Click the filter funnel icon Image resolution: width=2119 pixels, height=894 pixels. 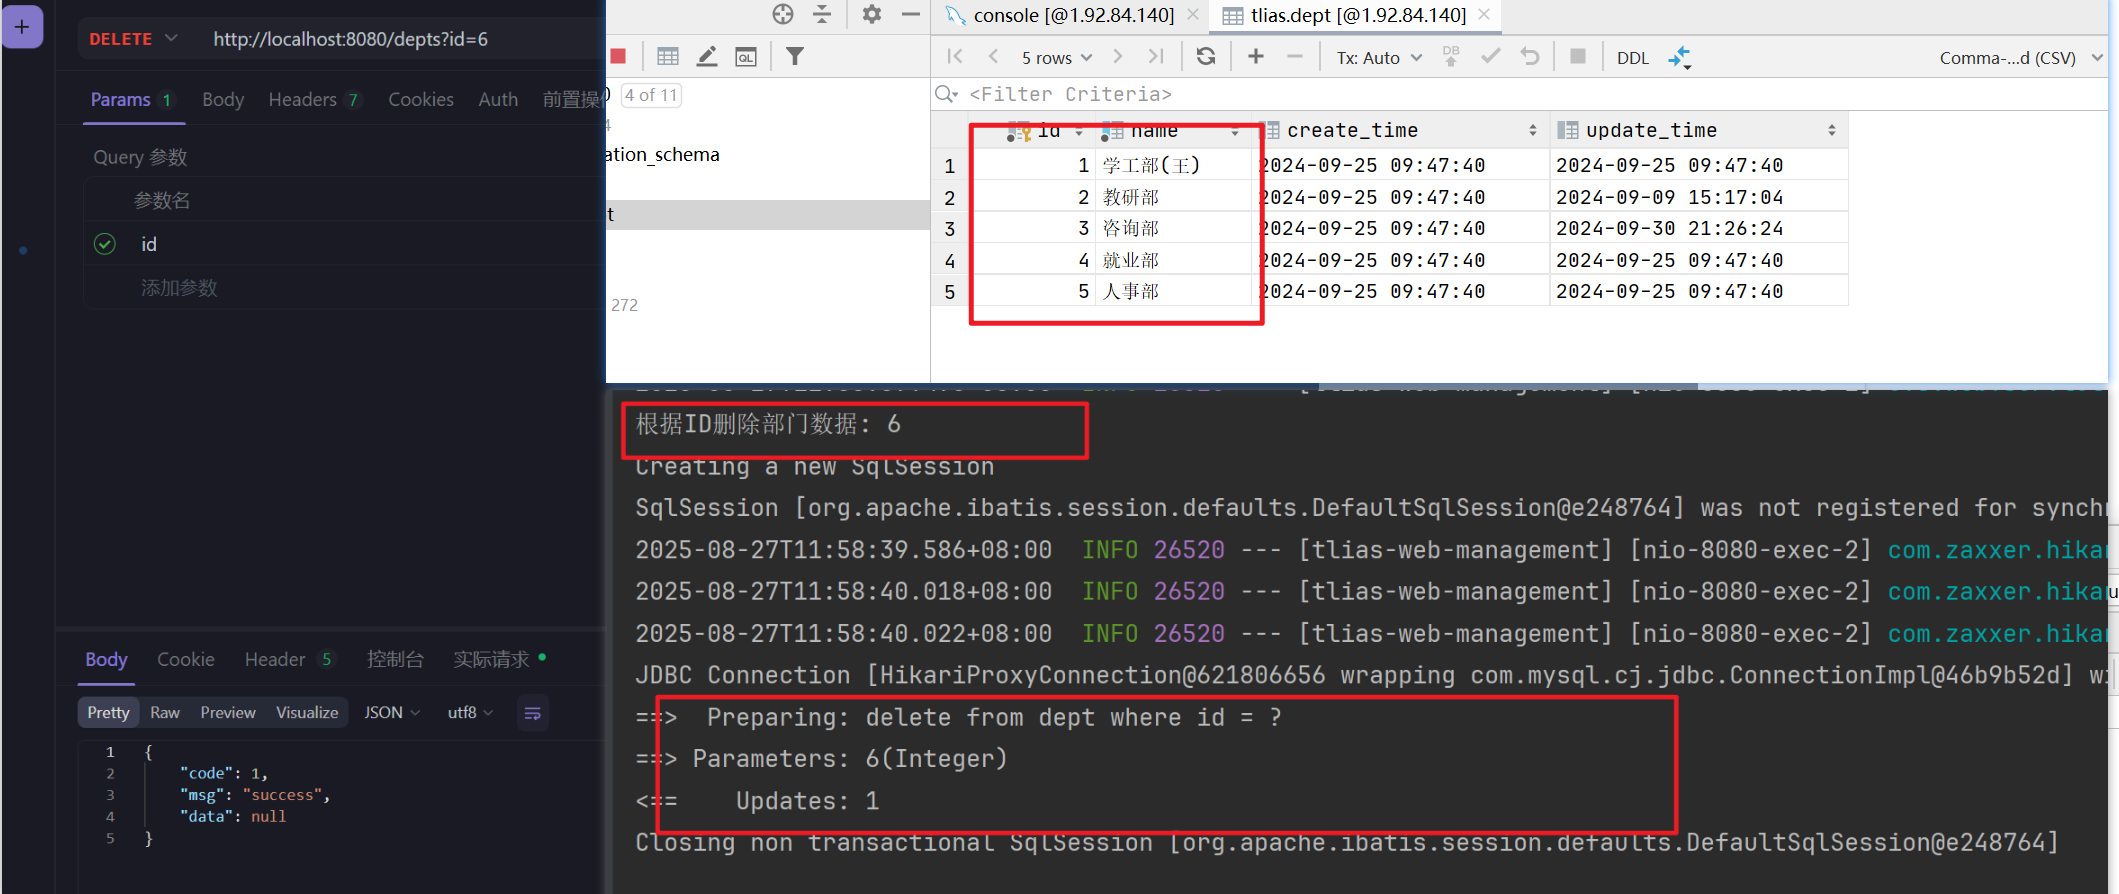795,57
